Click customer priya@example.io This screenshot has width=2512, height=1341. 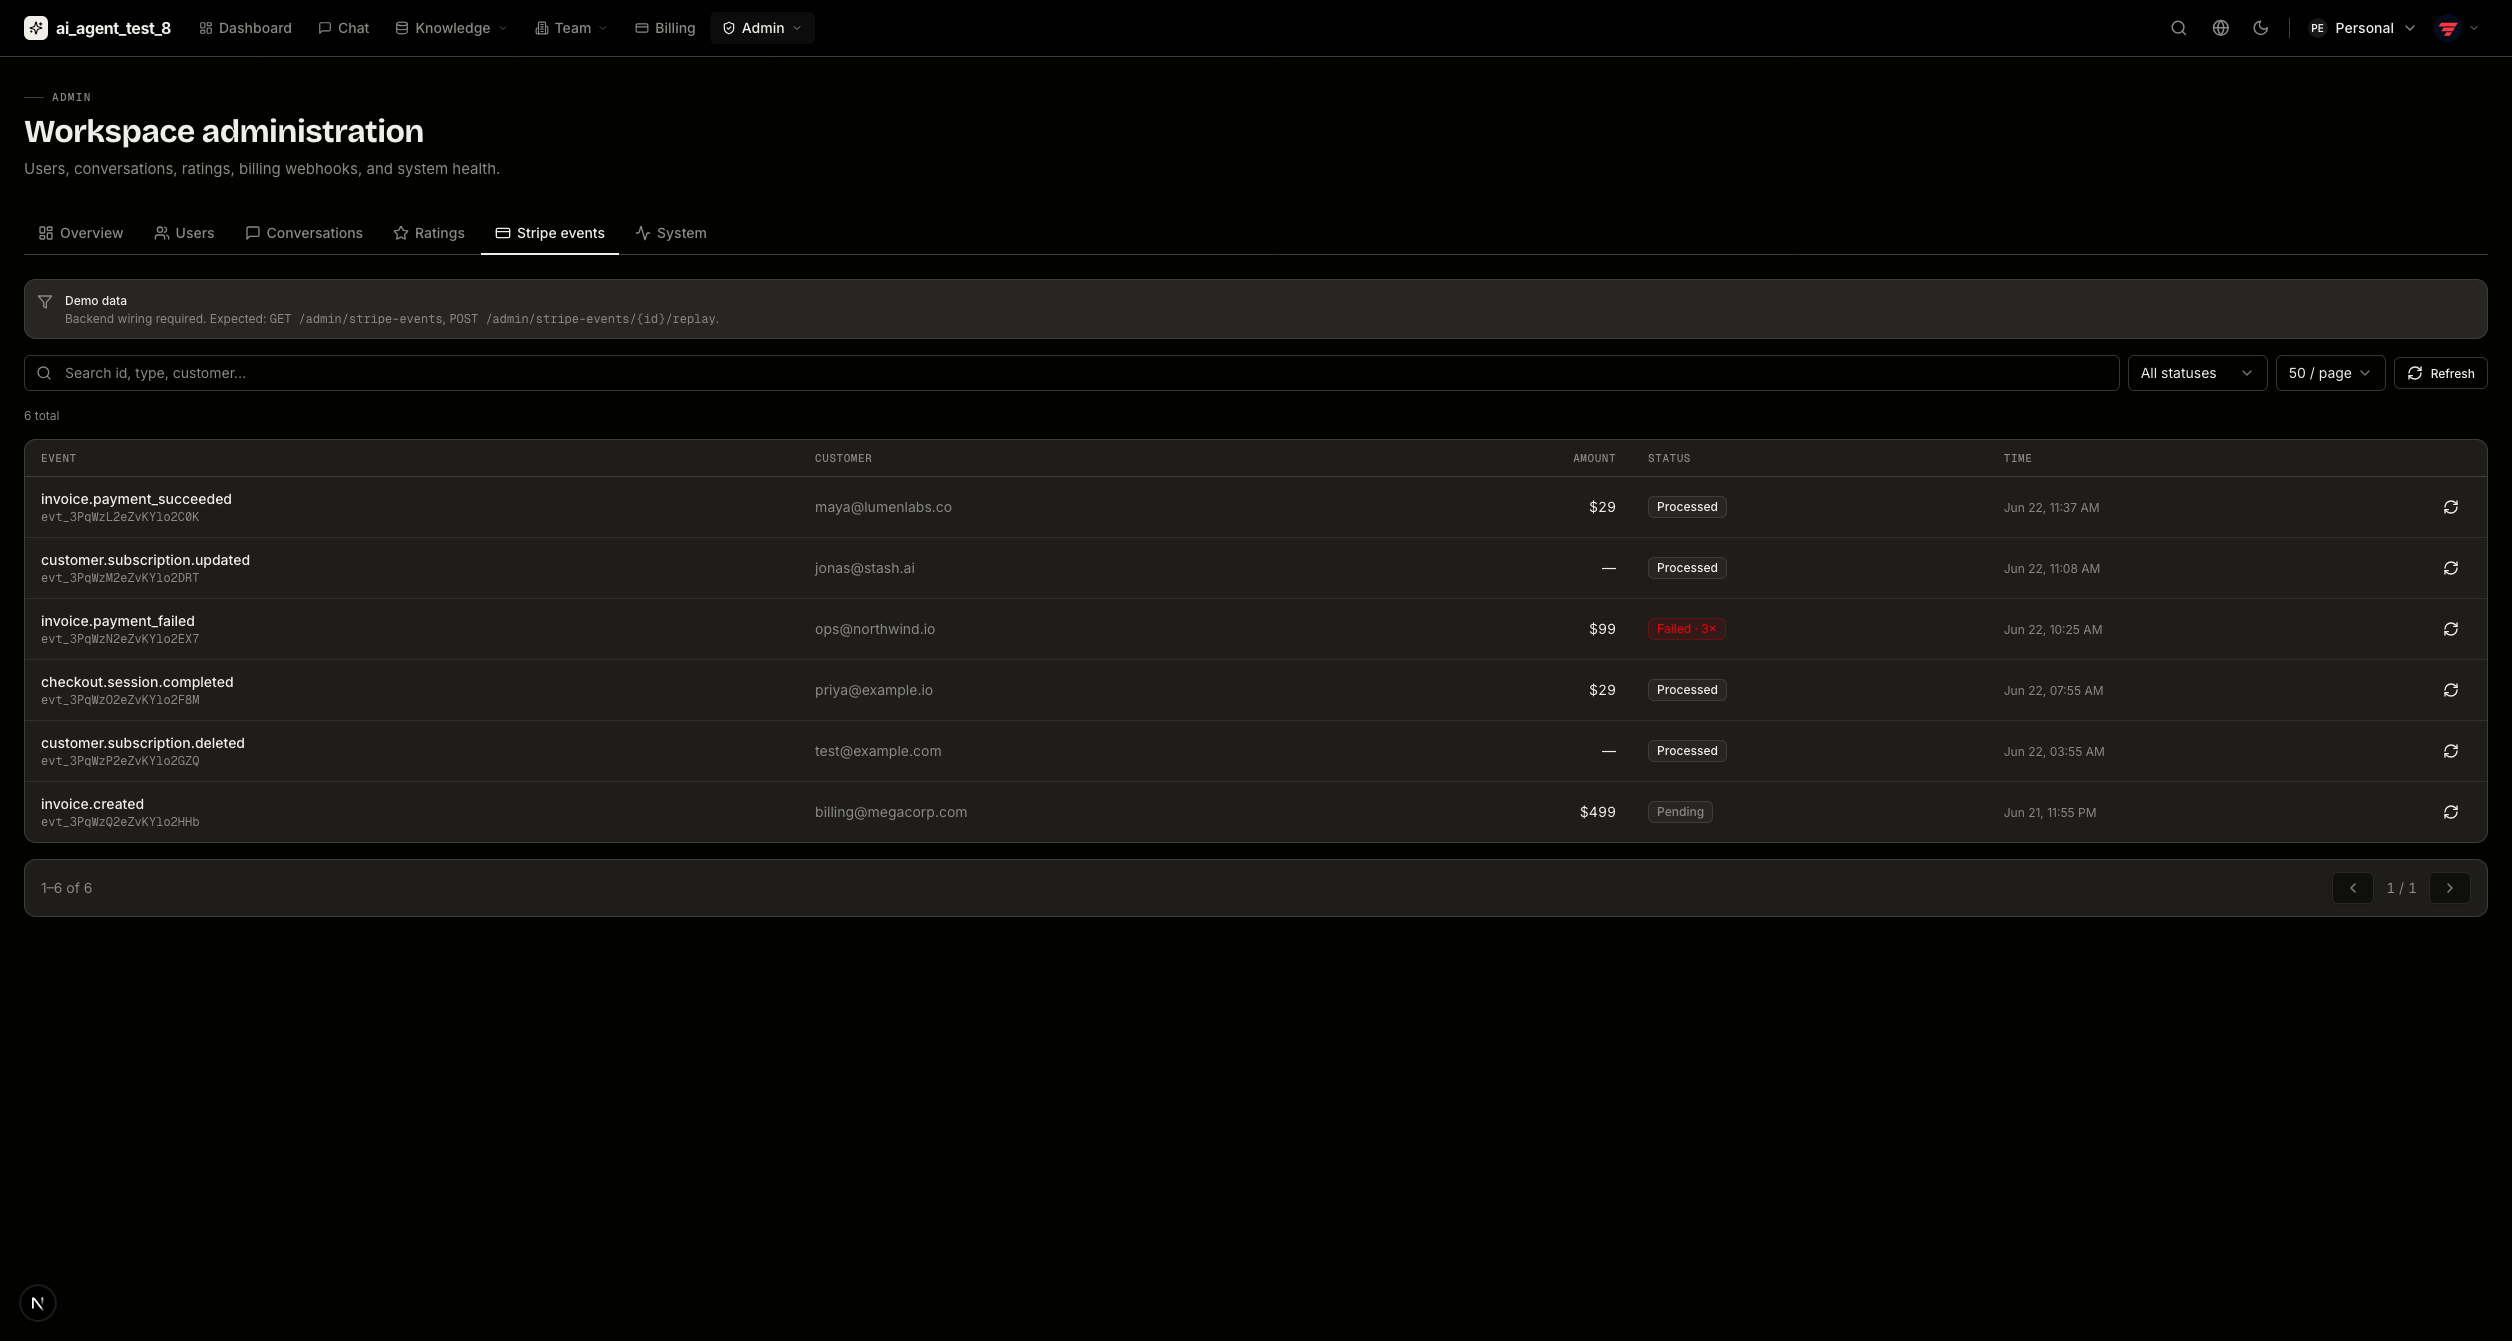pos(873,690)
